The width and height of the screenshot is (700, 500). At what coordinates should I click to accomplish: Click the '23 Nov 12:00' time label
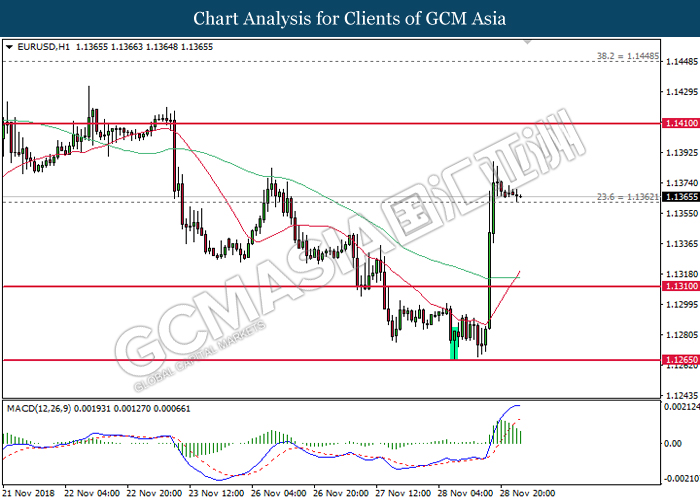click(217, 493)
